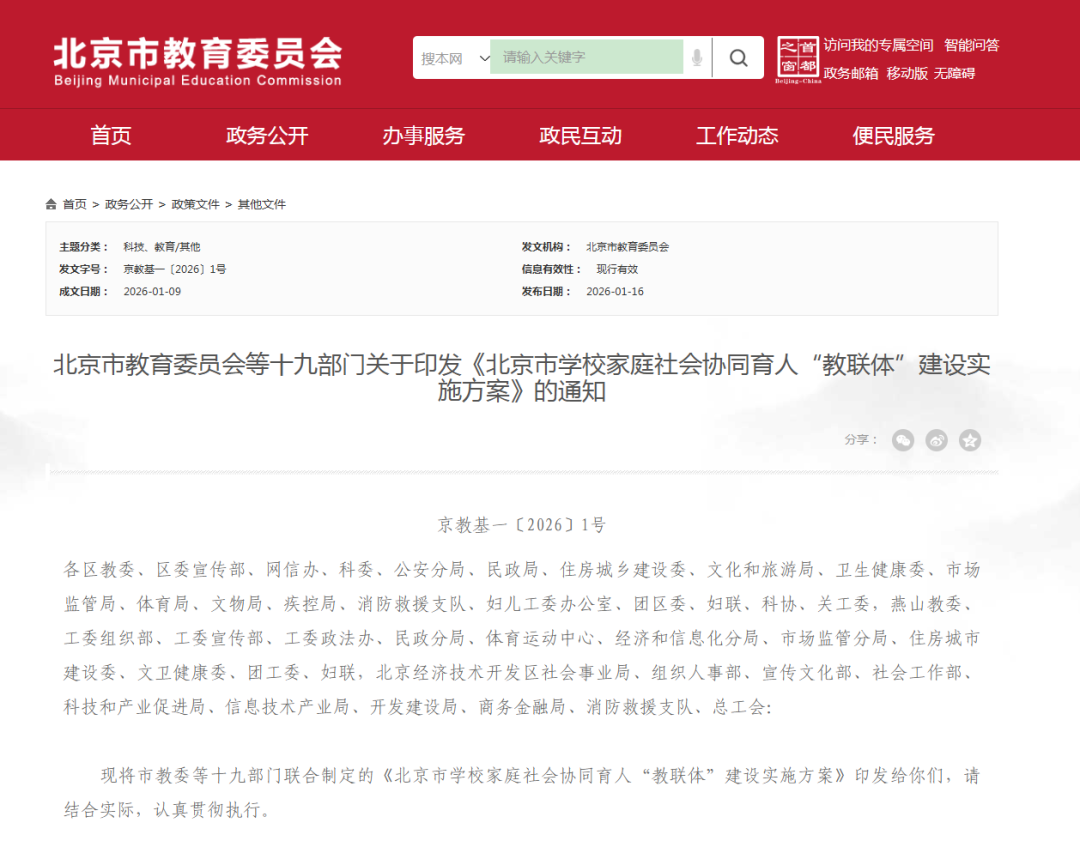
Task: Click the microphone voice search icon
Action: (x=697, y=58)
